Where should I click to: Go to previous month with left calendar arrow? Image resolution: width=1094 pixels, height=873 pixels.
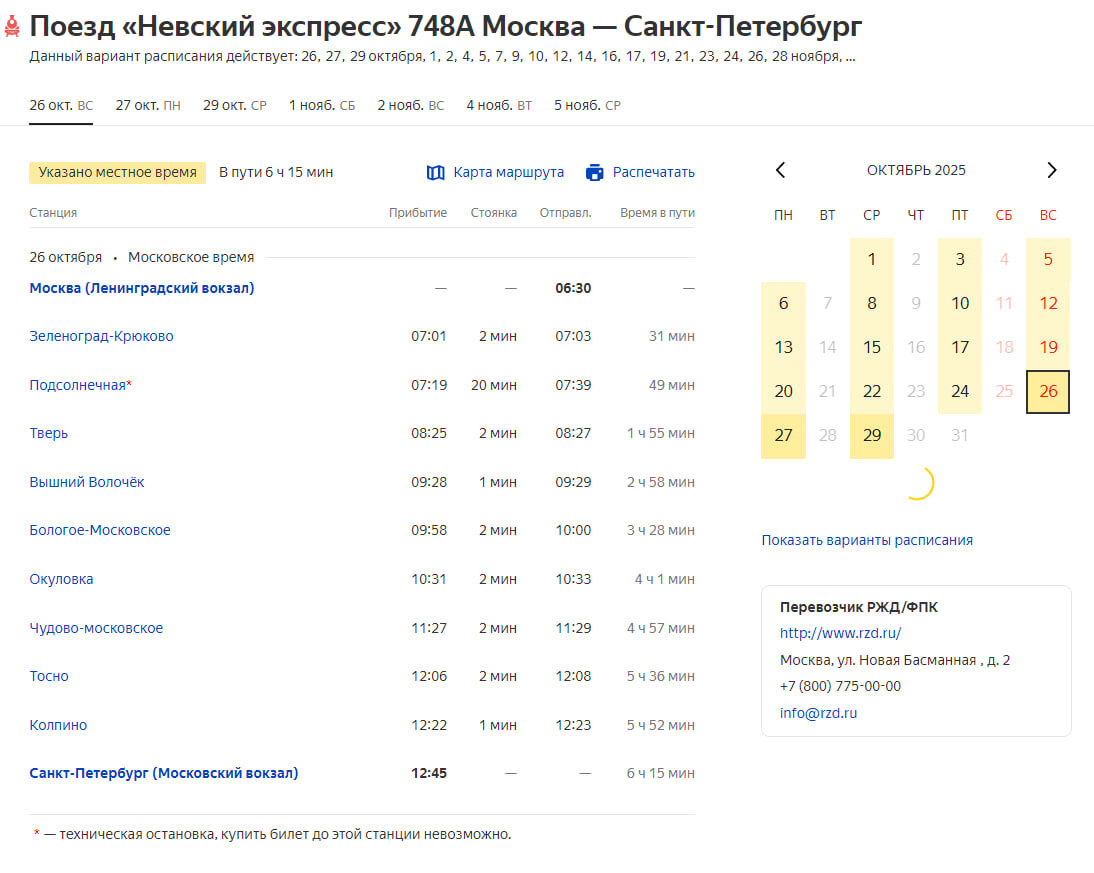pyautogui.click(x=781, y=169)
